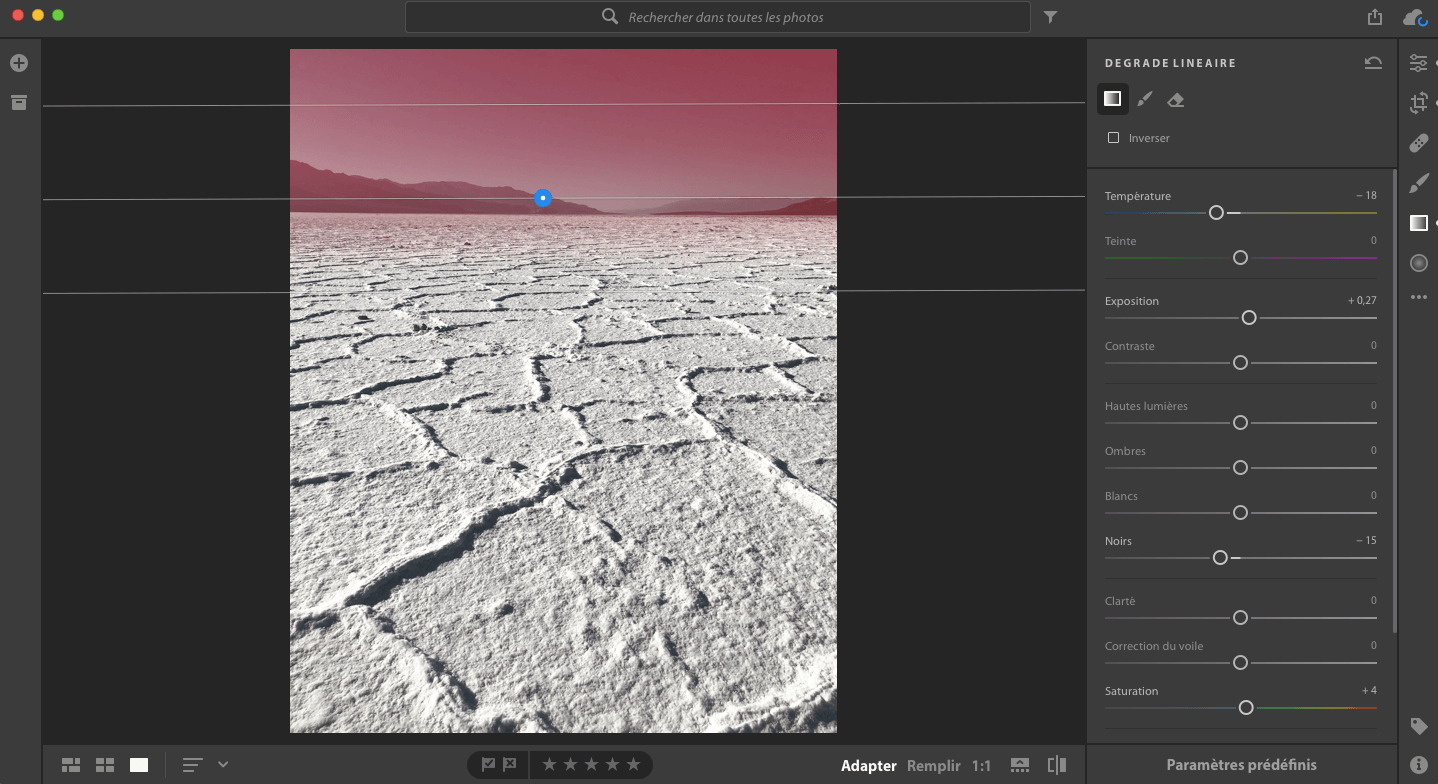Screen dimensions: 1438x784
Task: Click the add photos plus icon
Action: click(19, 63)
